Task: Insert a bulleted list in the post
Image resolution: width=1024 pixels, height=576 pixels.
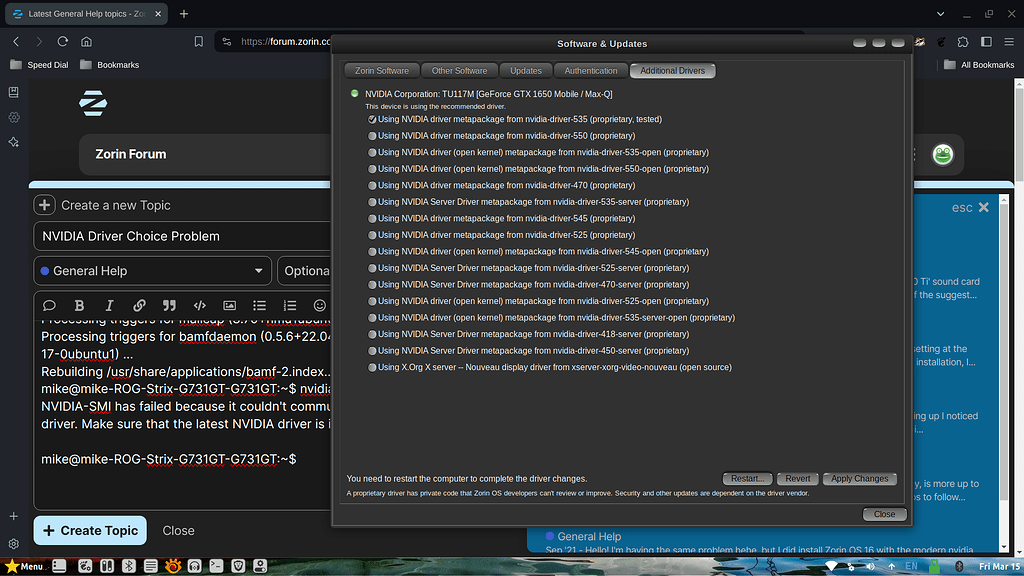Action: pos(259,305)
